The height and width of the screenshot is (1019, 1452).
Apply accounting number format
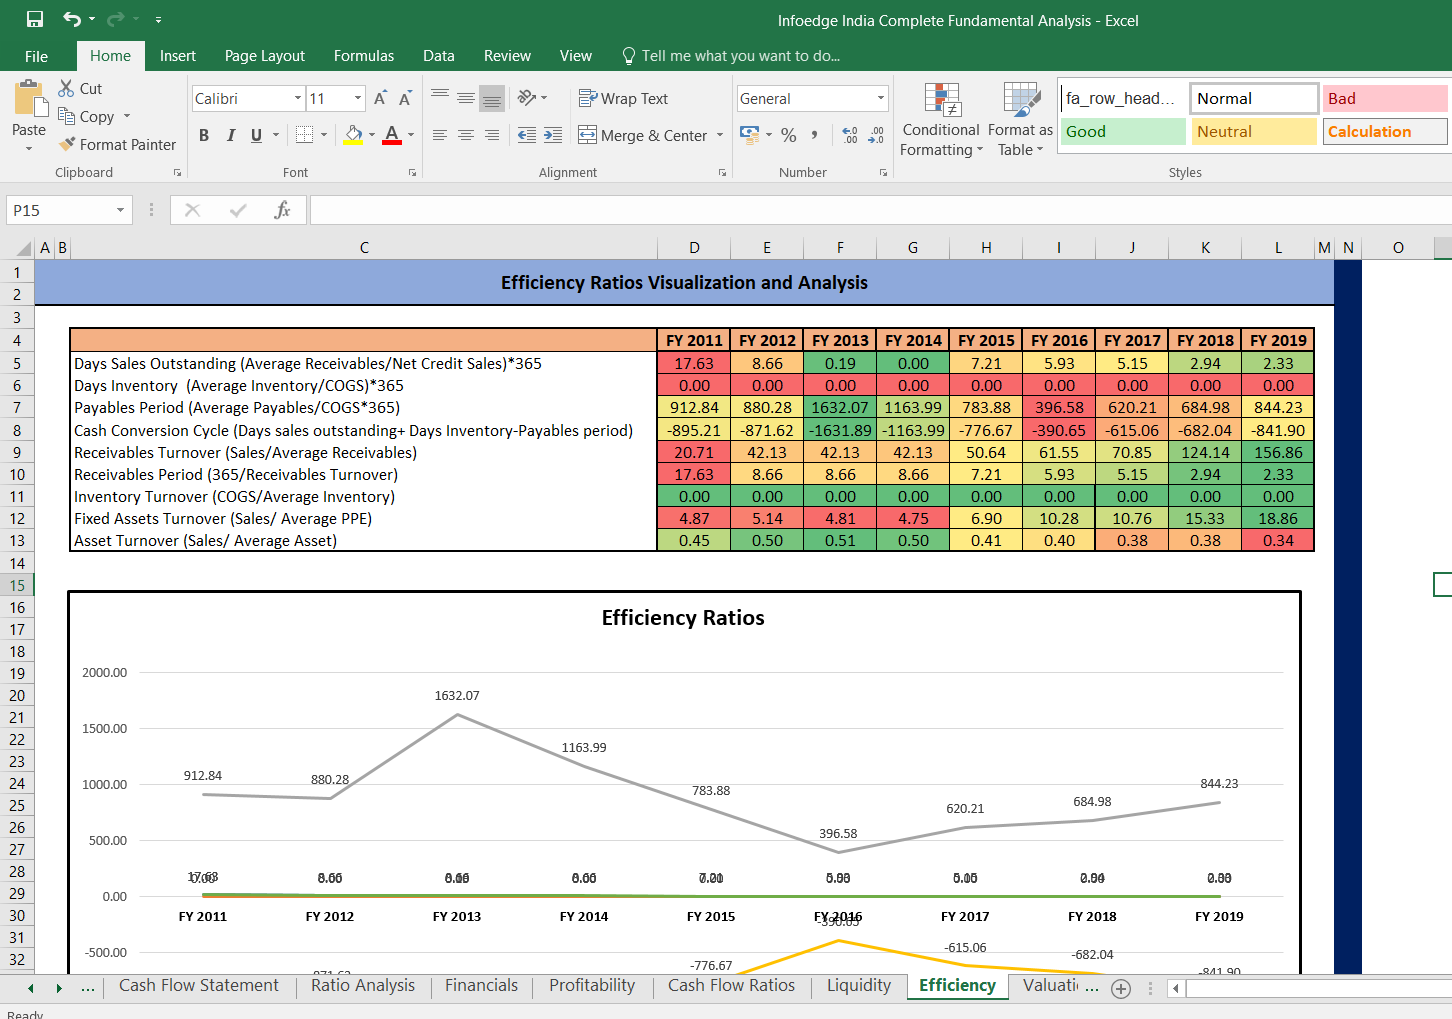749,134
